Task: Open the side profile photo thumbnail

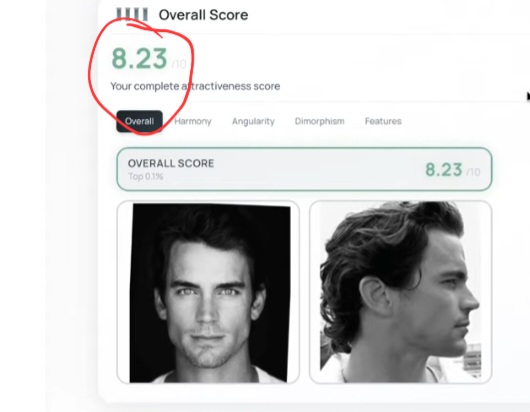Action: (x=400, y=292)
